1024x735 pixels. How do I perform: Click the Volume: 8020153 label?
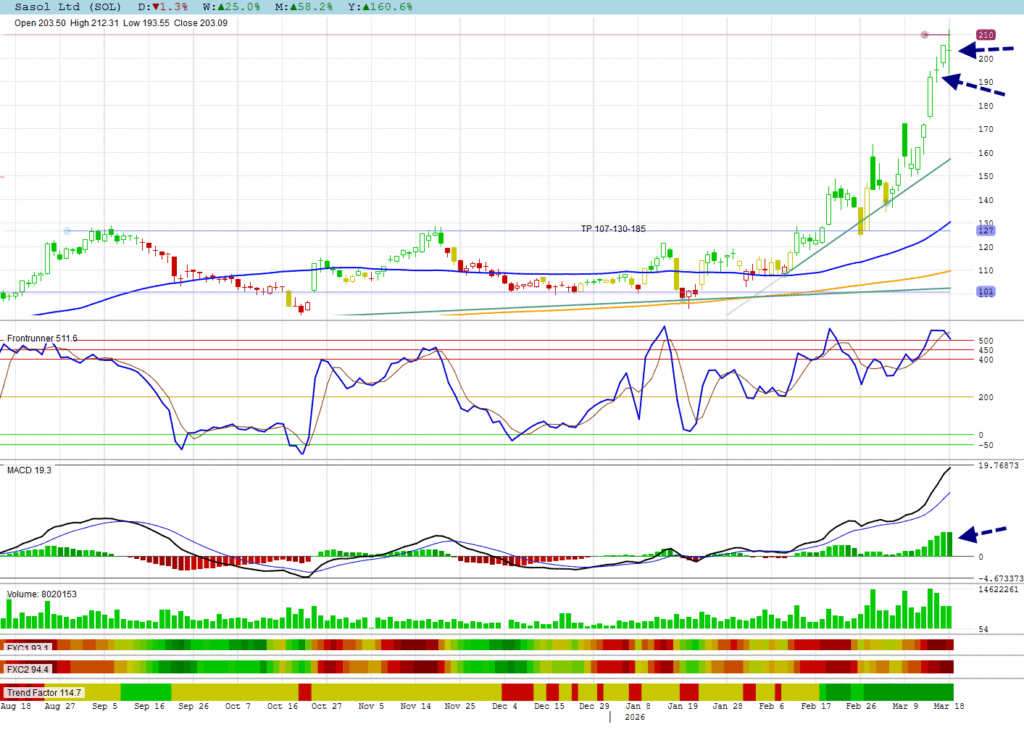(42, 594)
